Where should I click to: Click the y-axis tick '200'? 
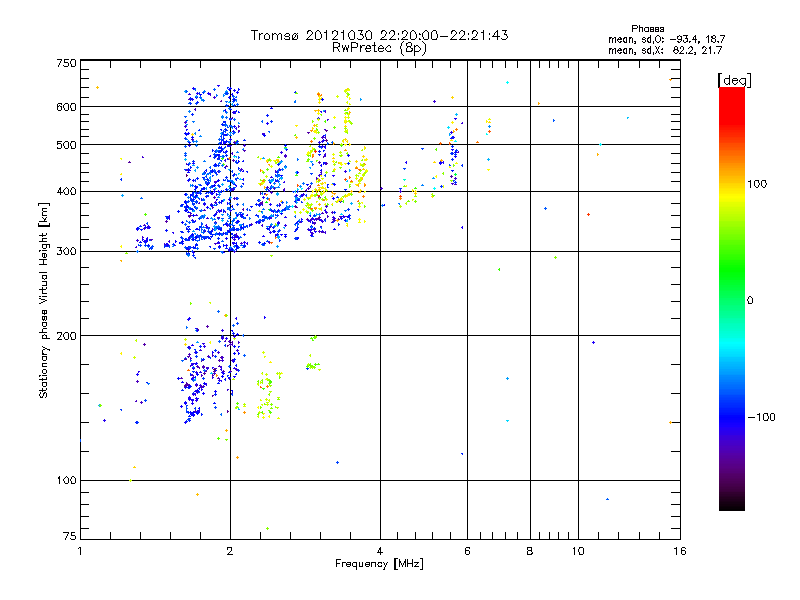click(x=67, y=336)
